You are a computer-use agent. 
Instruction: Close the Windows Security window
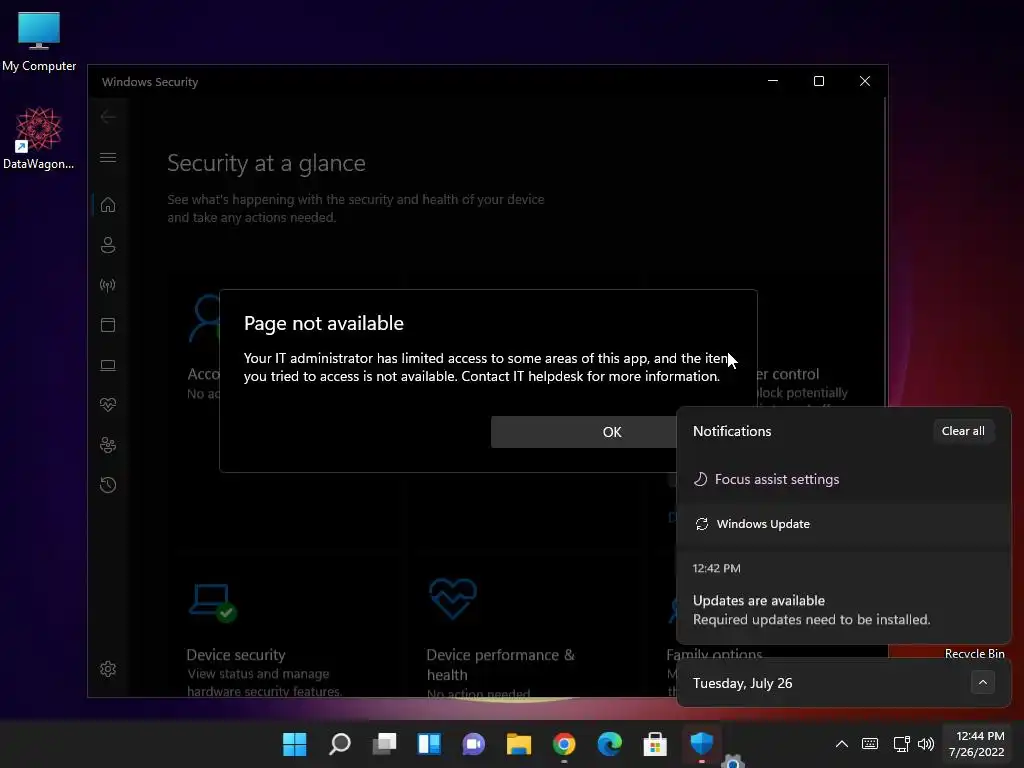(x=865, y=81)
